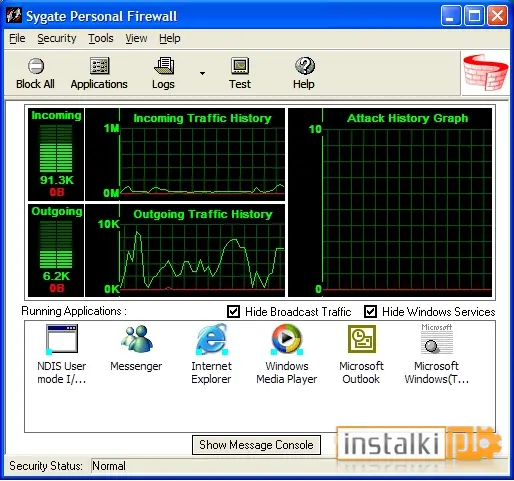Close the Sygate Personal Firewall window
This screenshot has width=514, height=481.
497,15
